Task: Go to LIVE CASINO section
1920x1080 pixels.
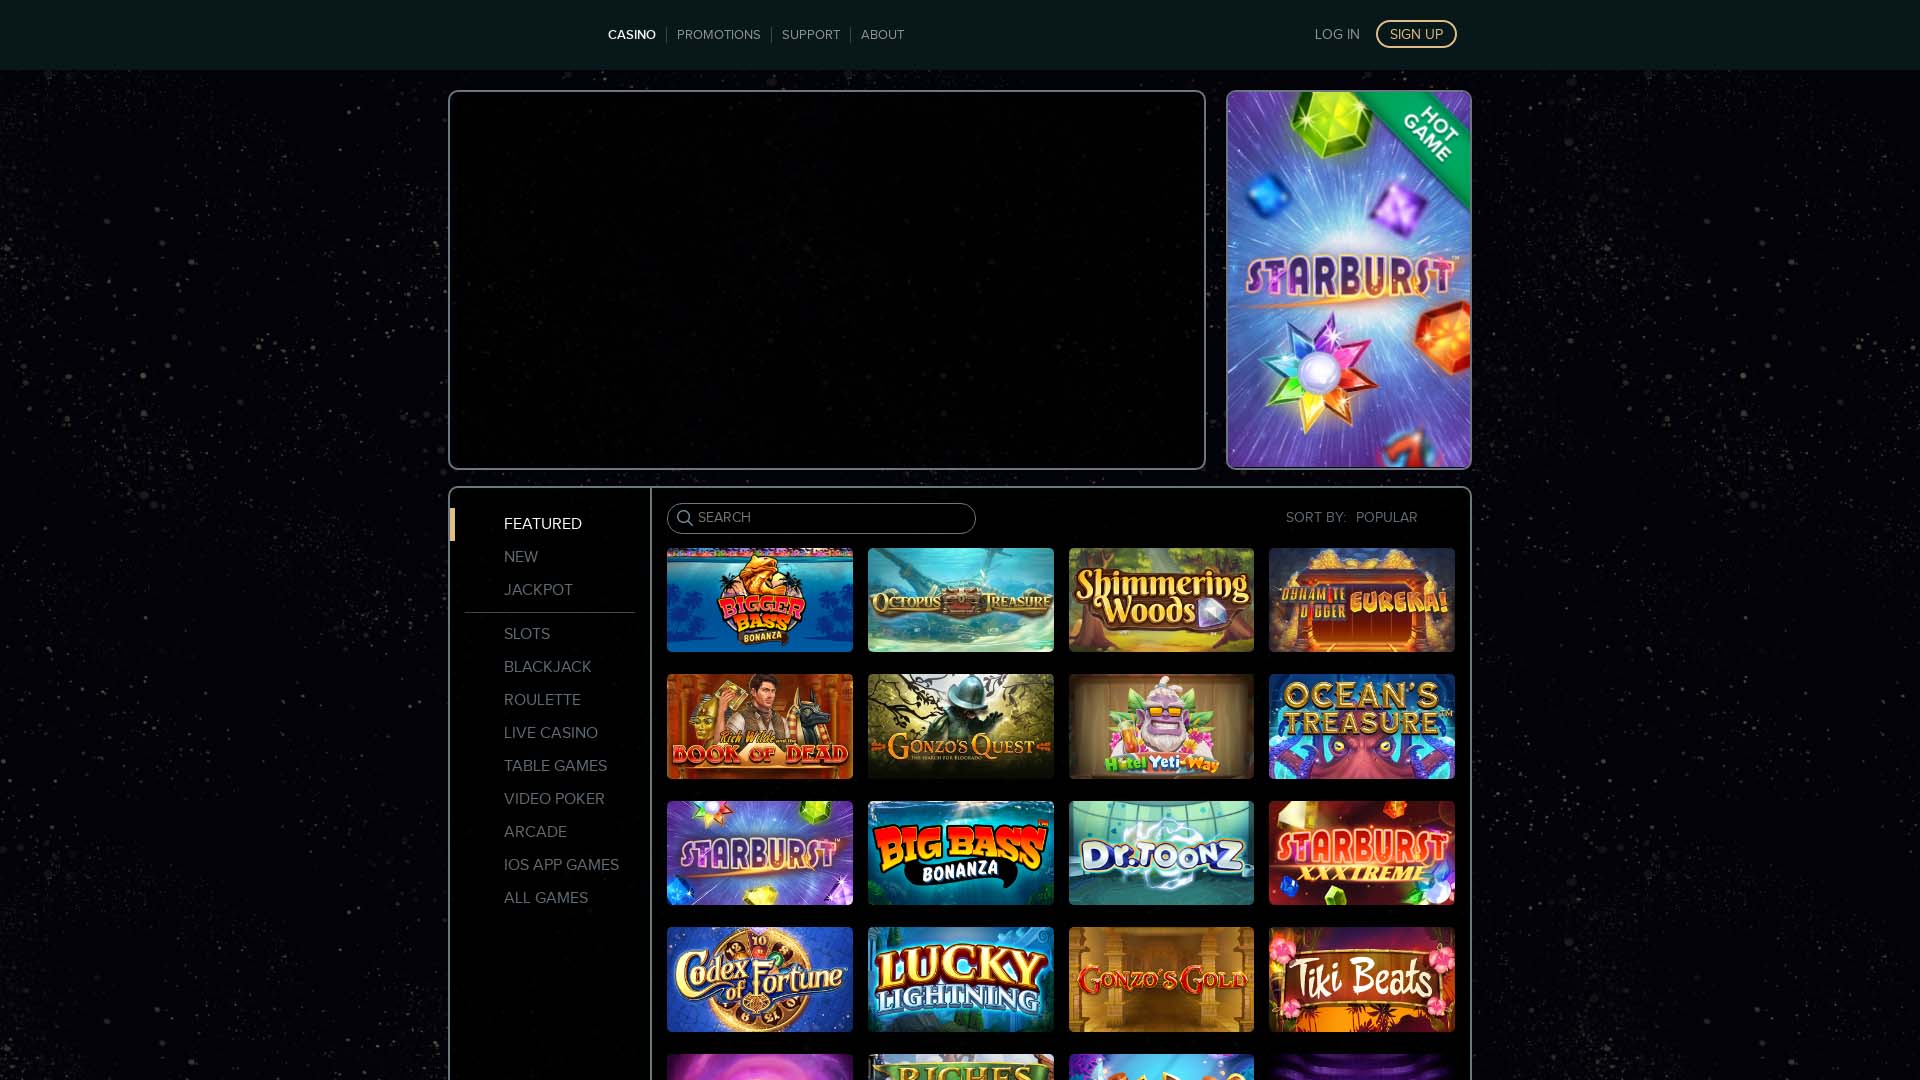Action: 550,732
